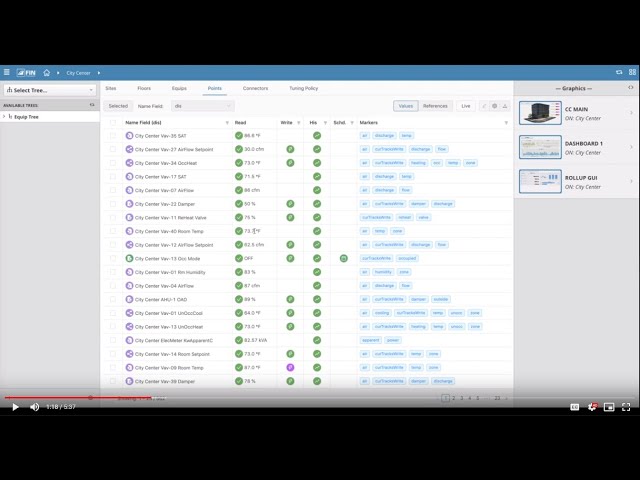Collapse Graphics panel with the arrows icon

(631, 87)
